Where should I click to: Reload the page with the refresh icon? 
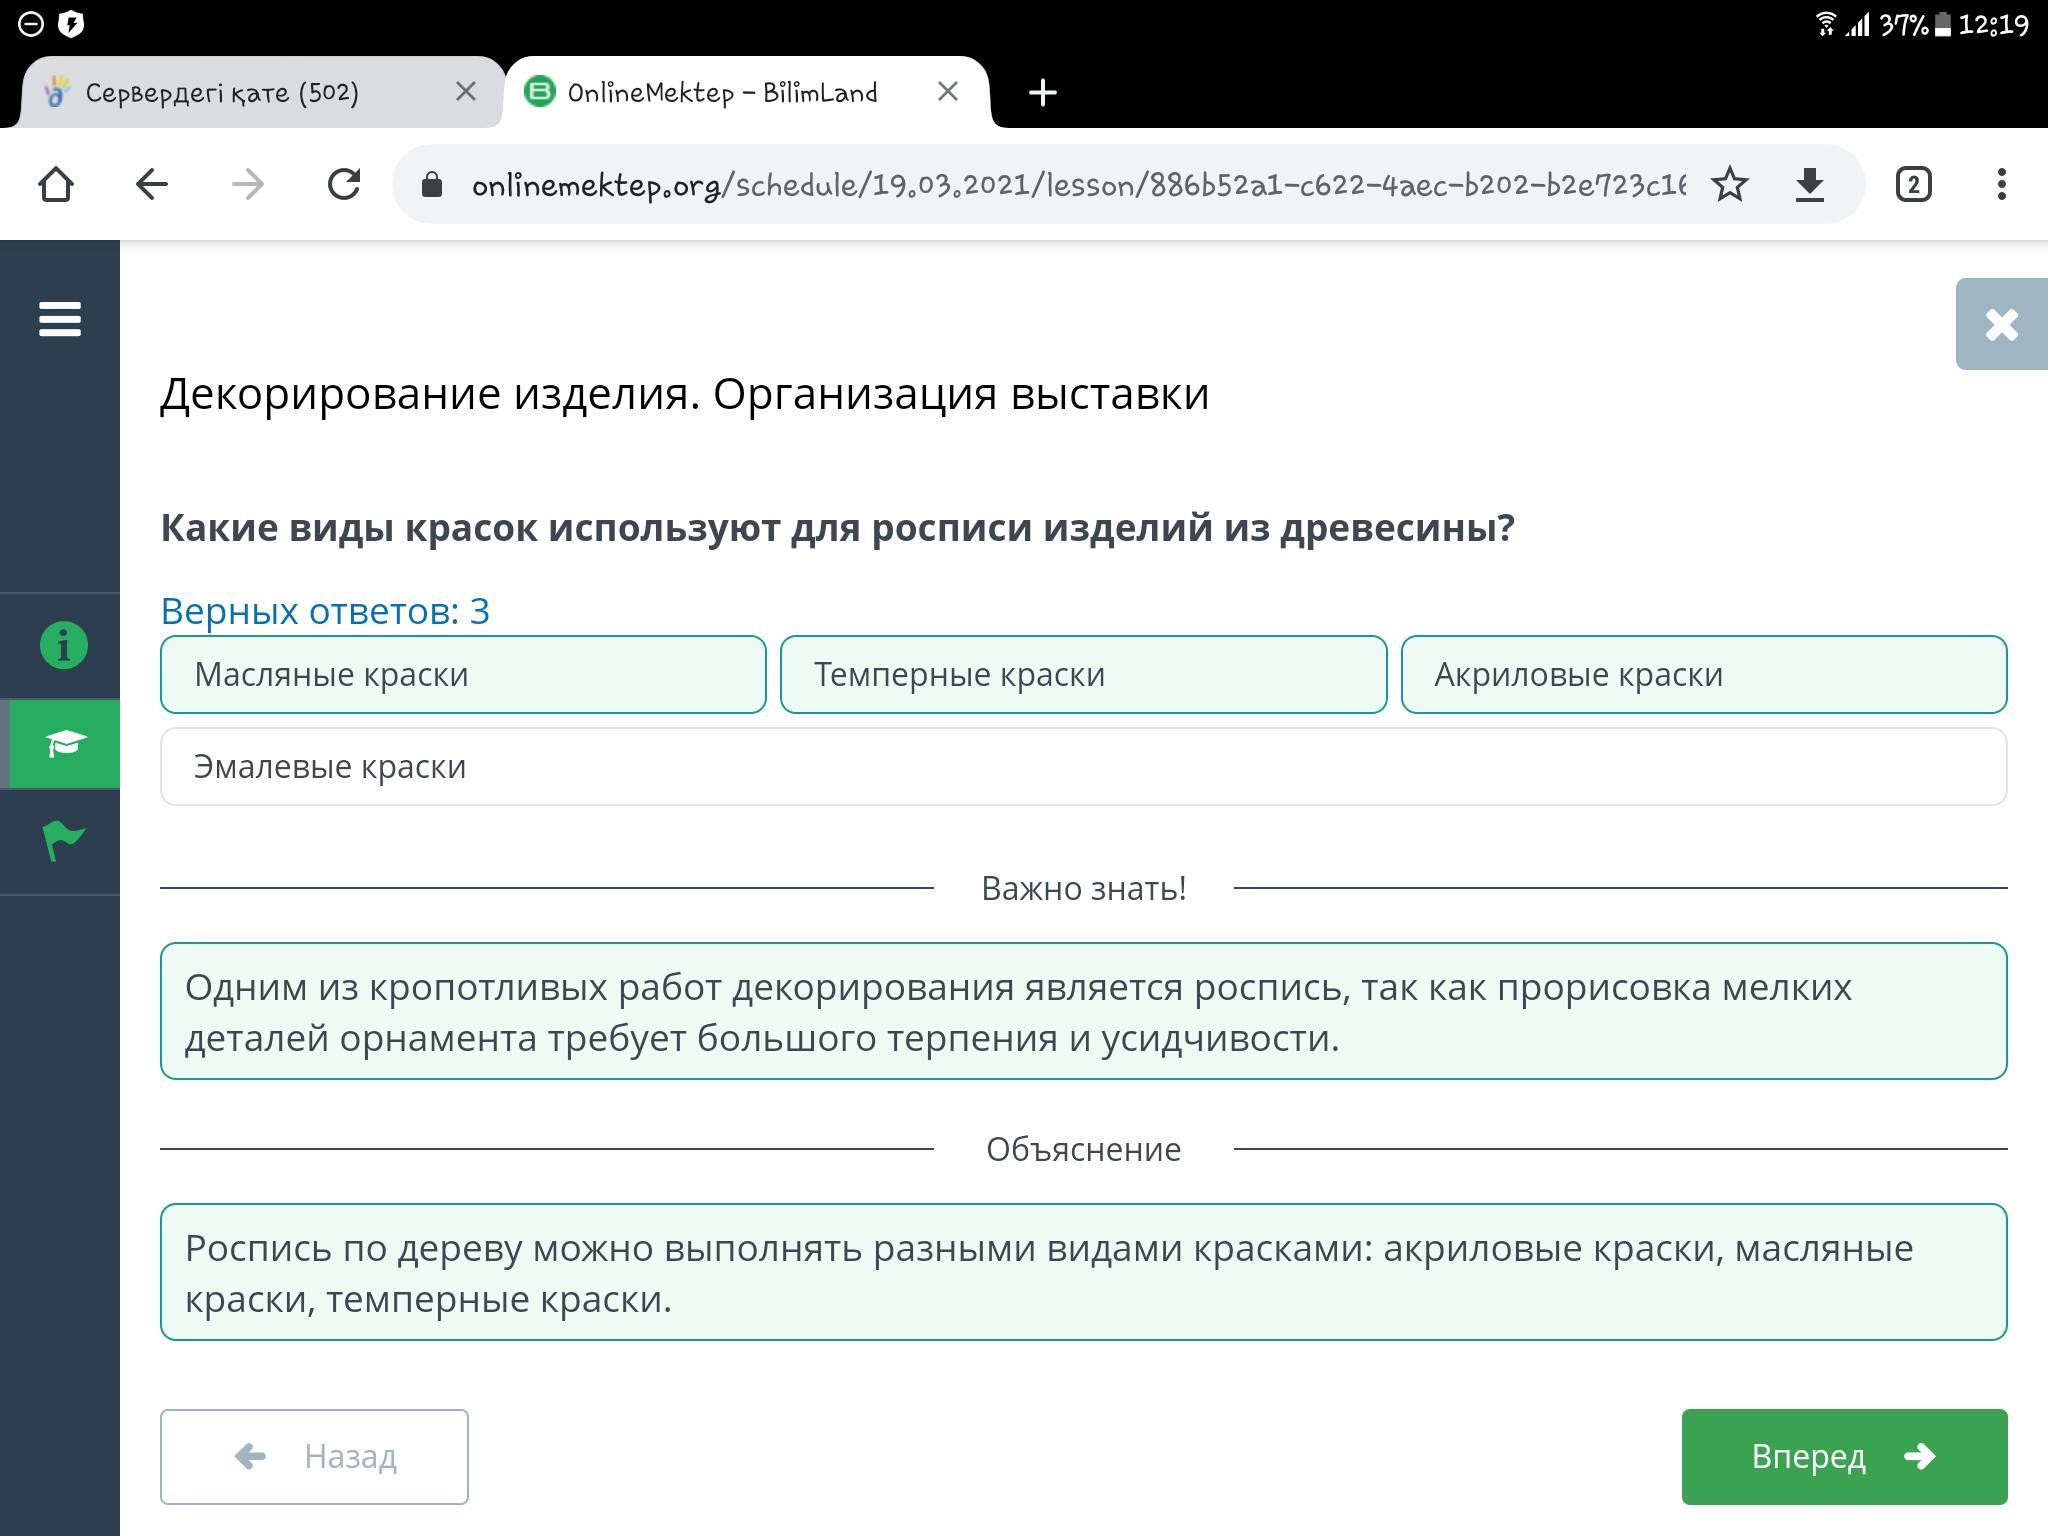[x=344, y=185]
